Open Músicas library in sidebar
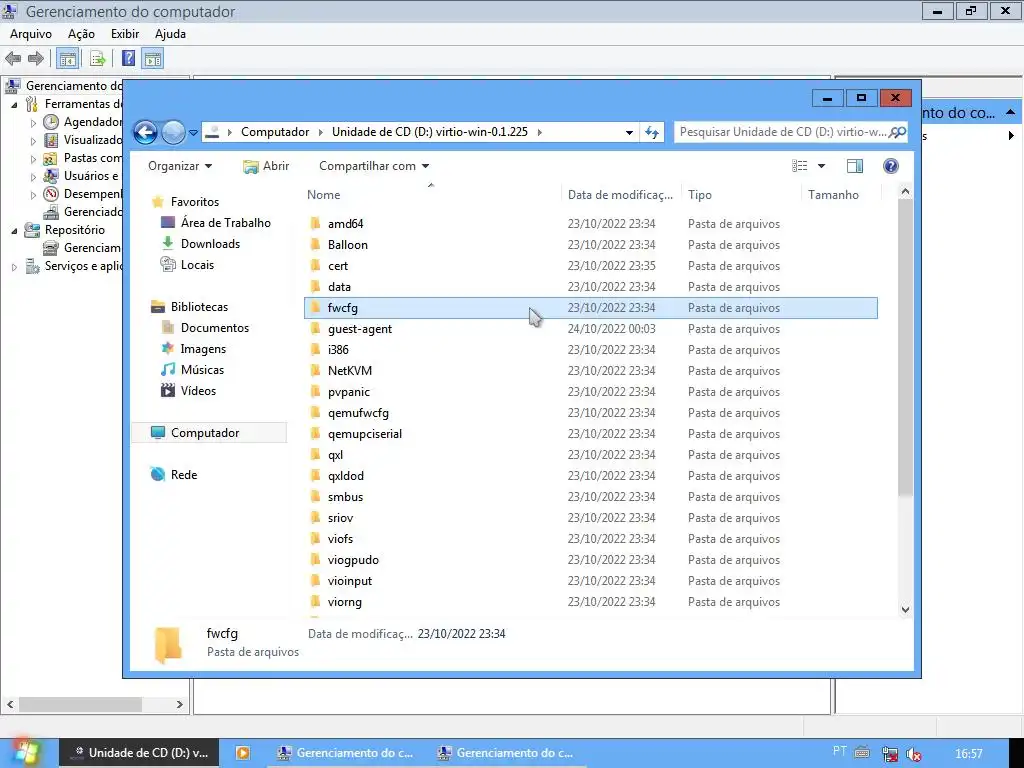1024x768 pixels. pyautogui.click(x=202, y=370)
